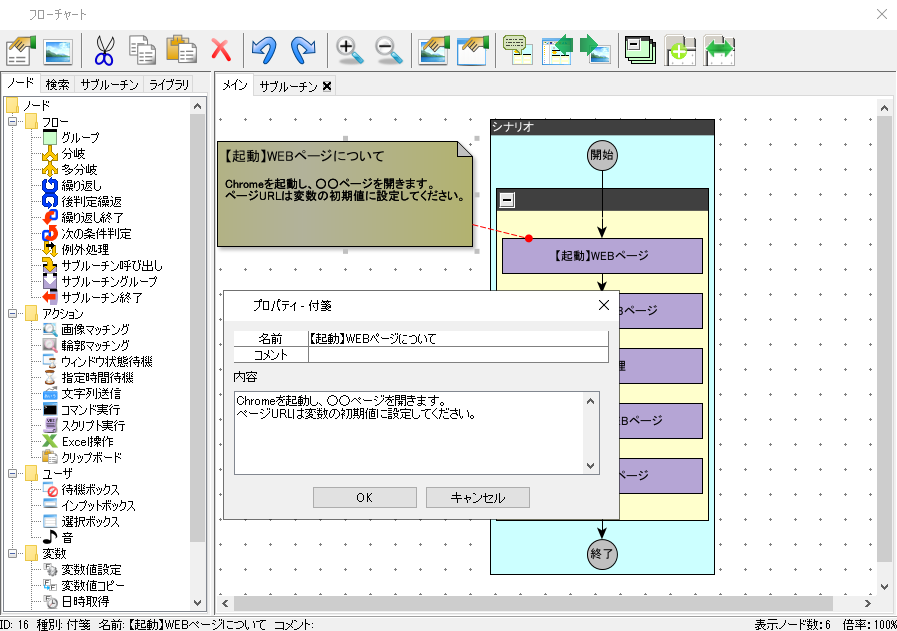Collapse the group box inside シナリオ
The width and height of the screenshot is (897, 631).
(x=507, y=200)
